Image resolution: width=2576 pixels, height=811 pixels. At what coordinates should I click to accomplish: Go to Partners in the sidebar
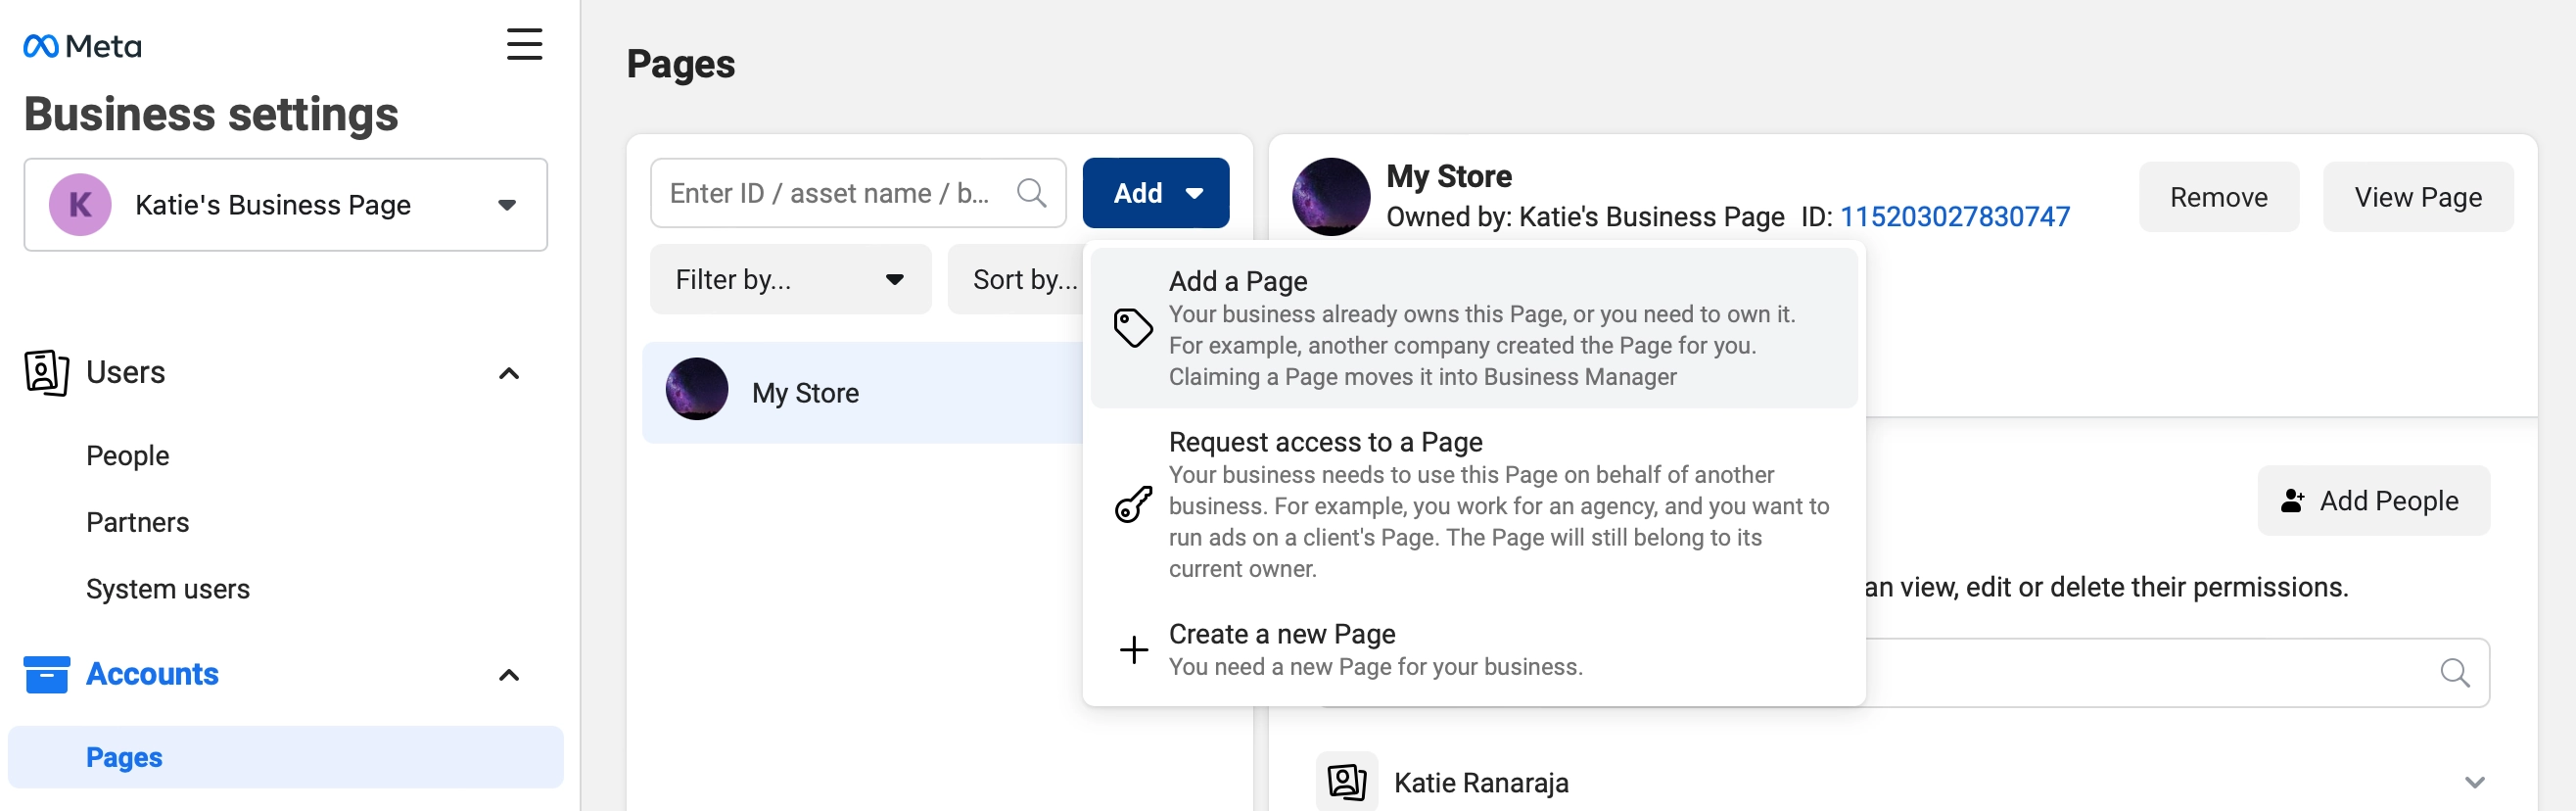pyautogui.click(x=137, y=522)
